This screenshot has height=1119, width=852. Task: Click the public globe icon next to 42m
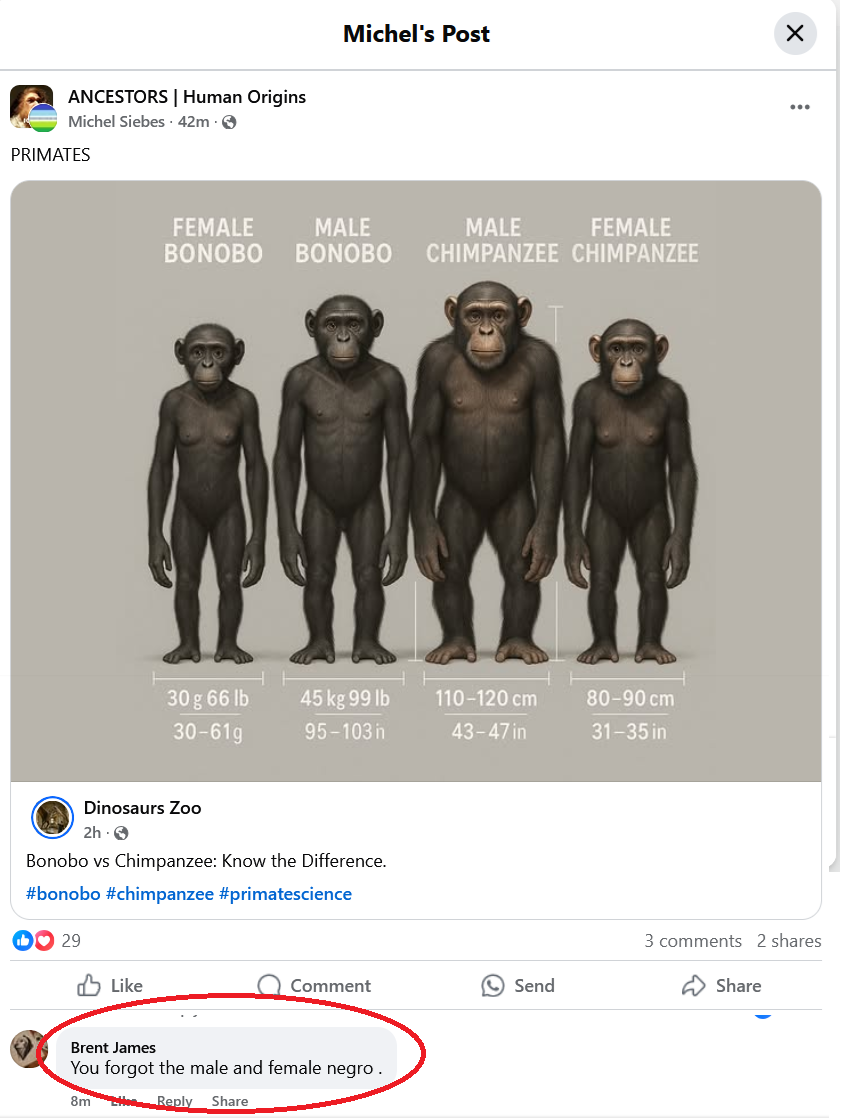(x=229, y=122)
